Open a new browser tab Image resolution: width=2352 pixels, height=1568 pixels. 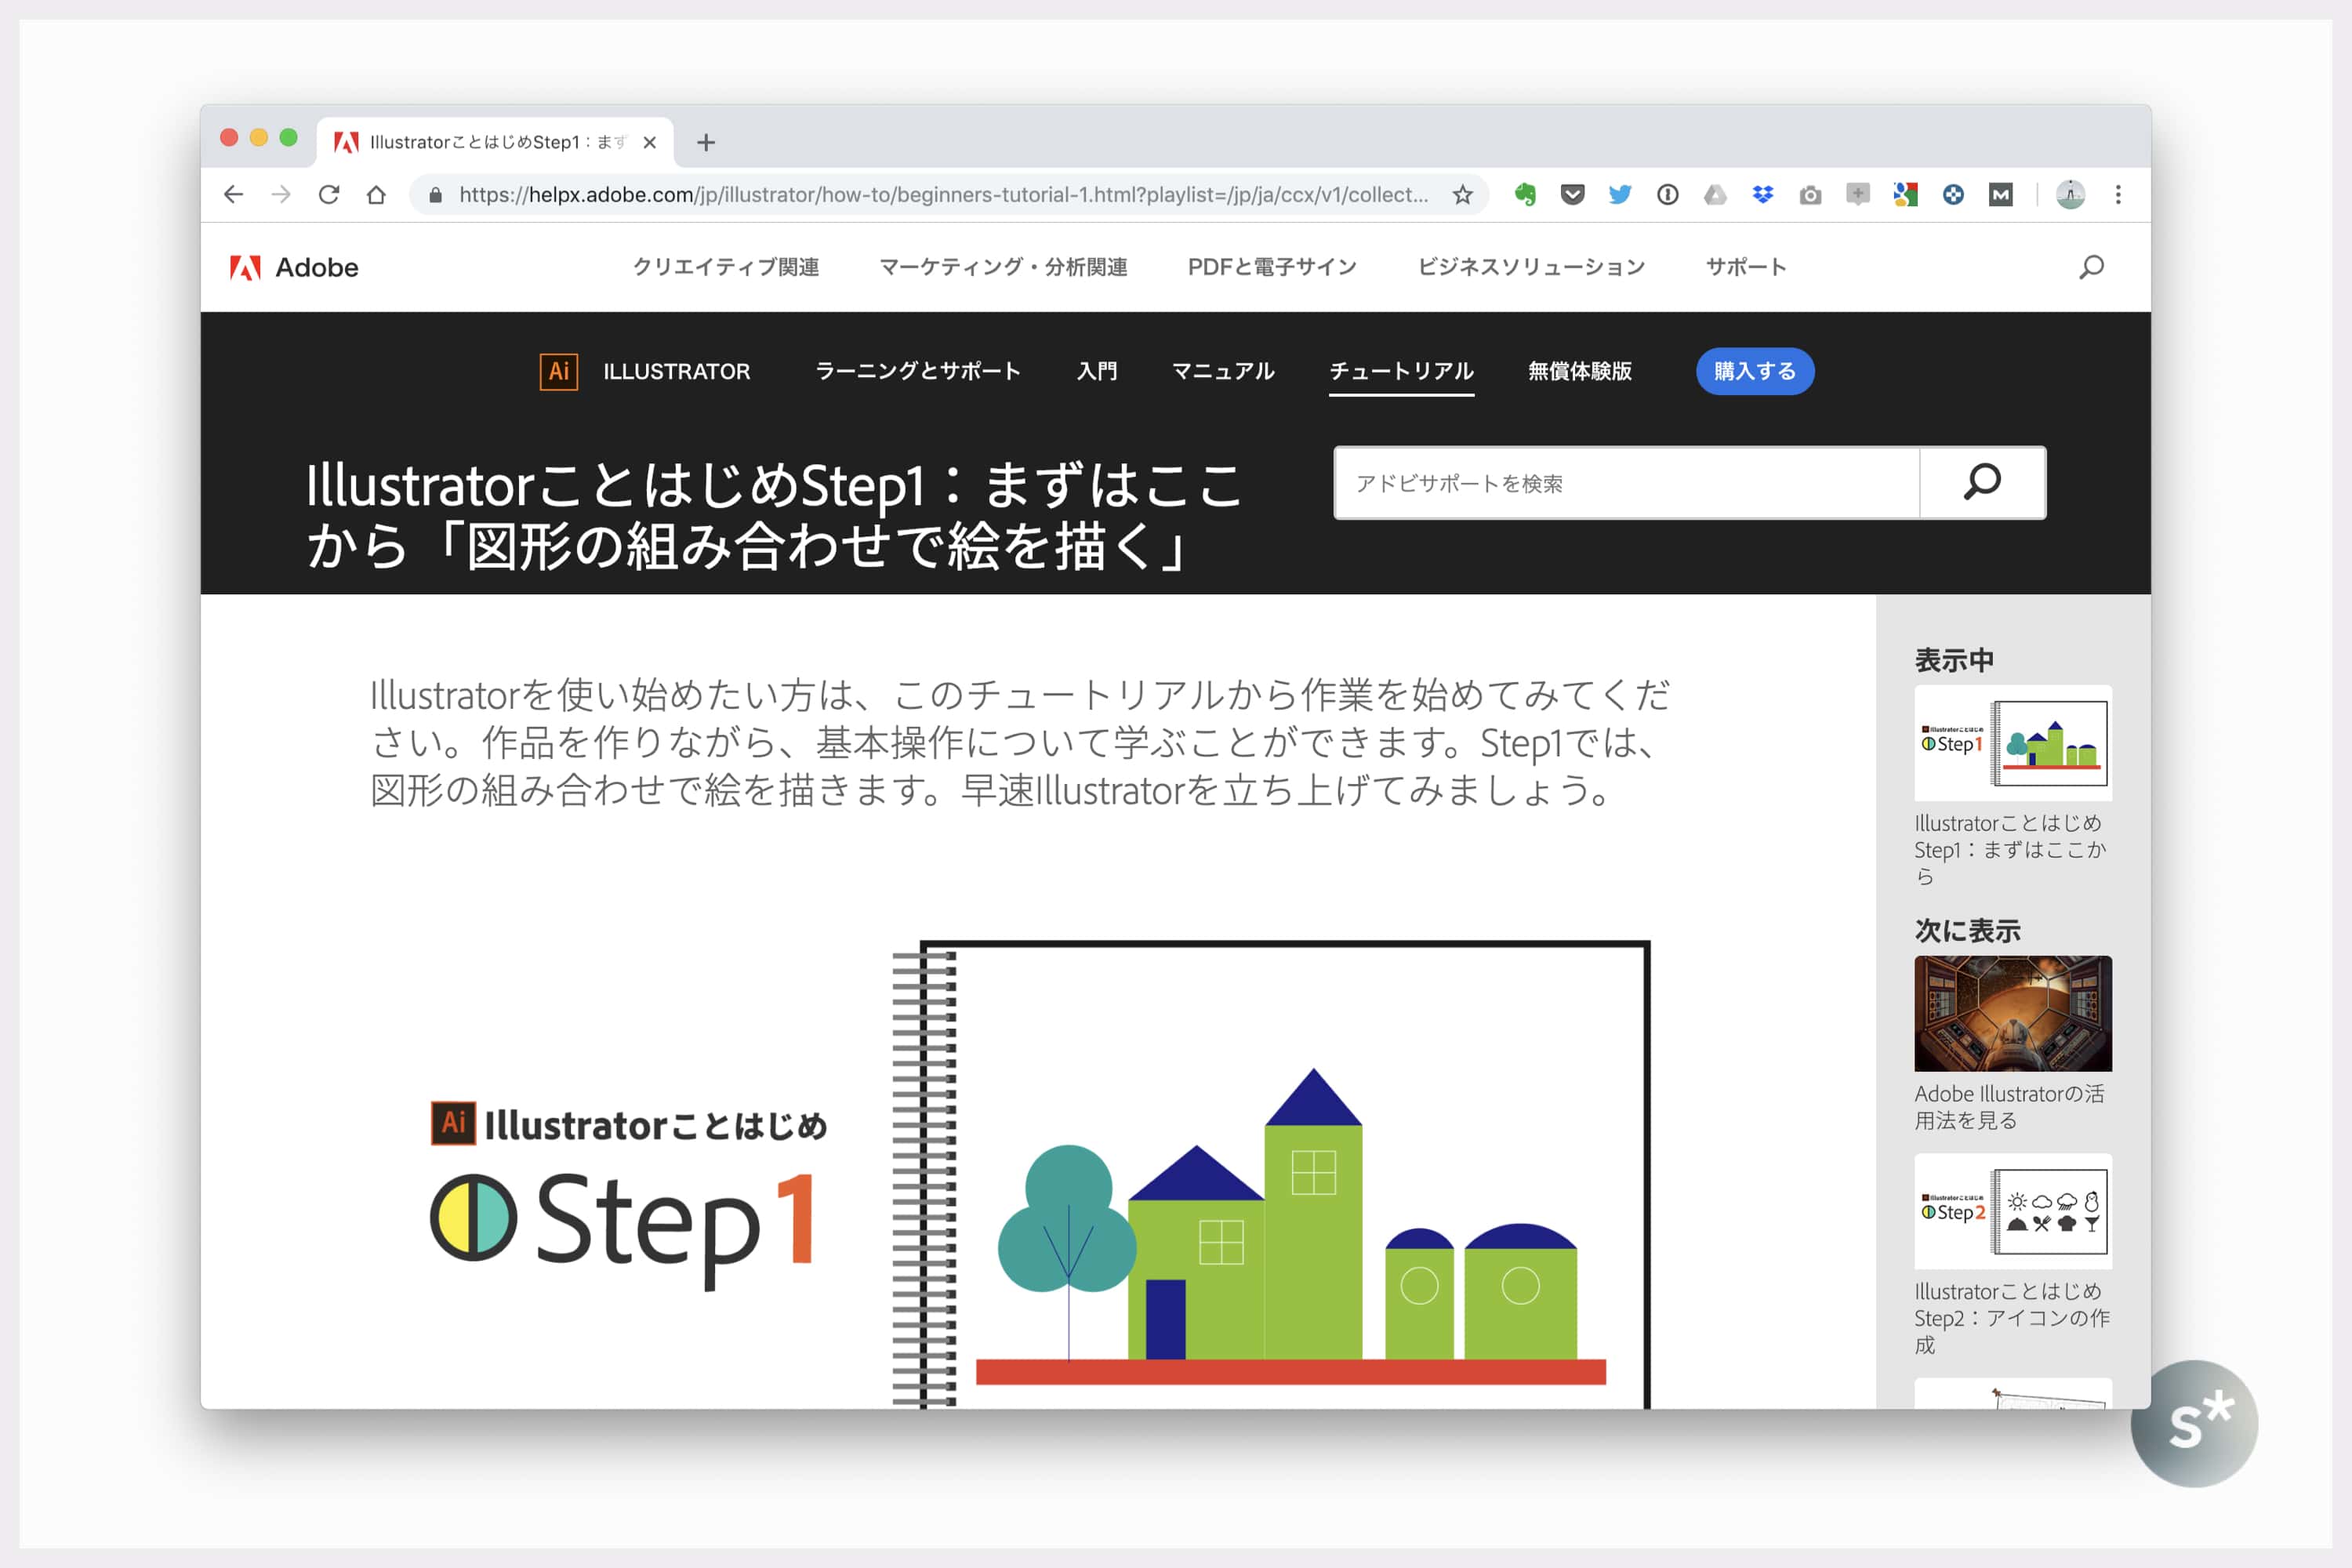(x=706, y=143)
